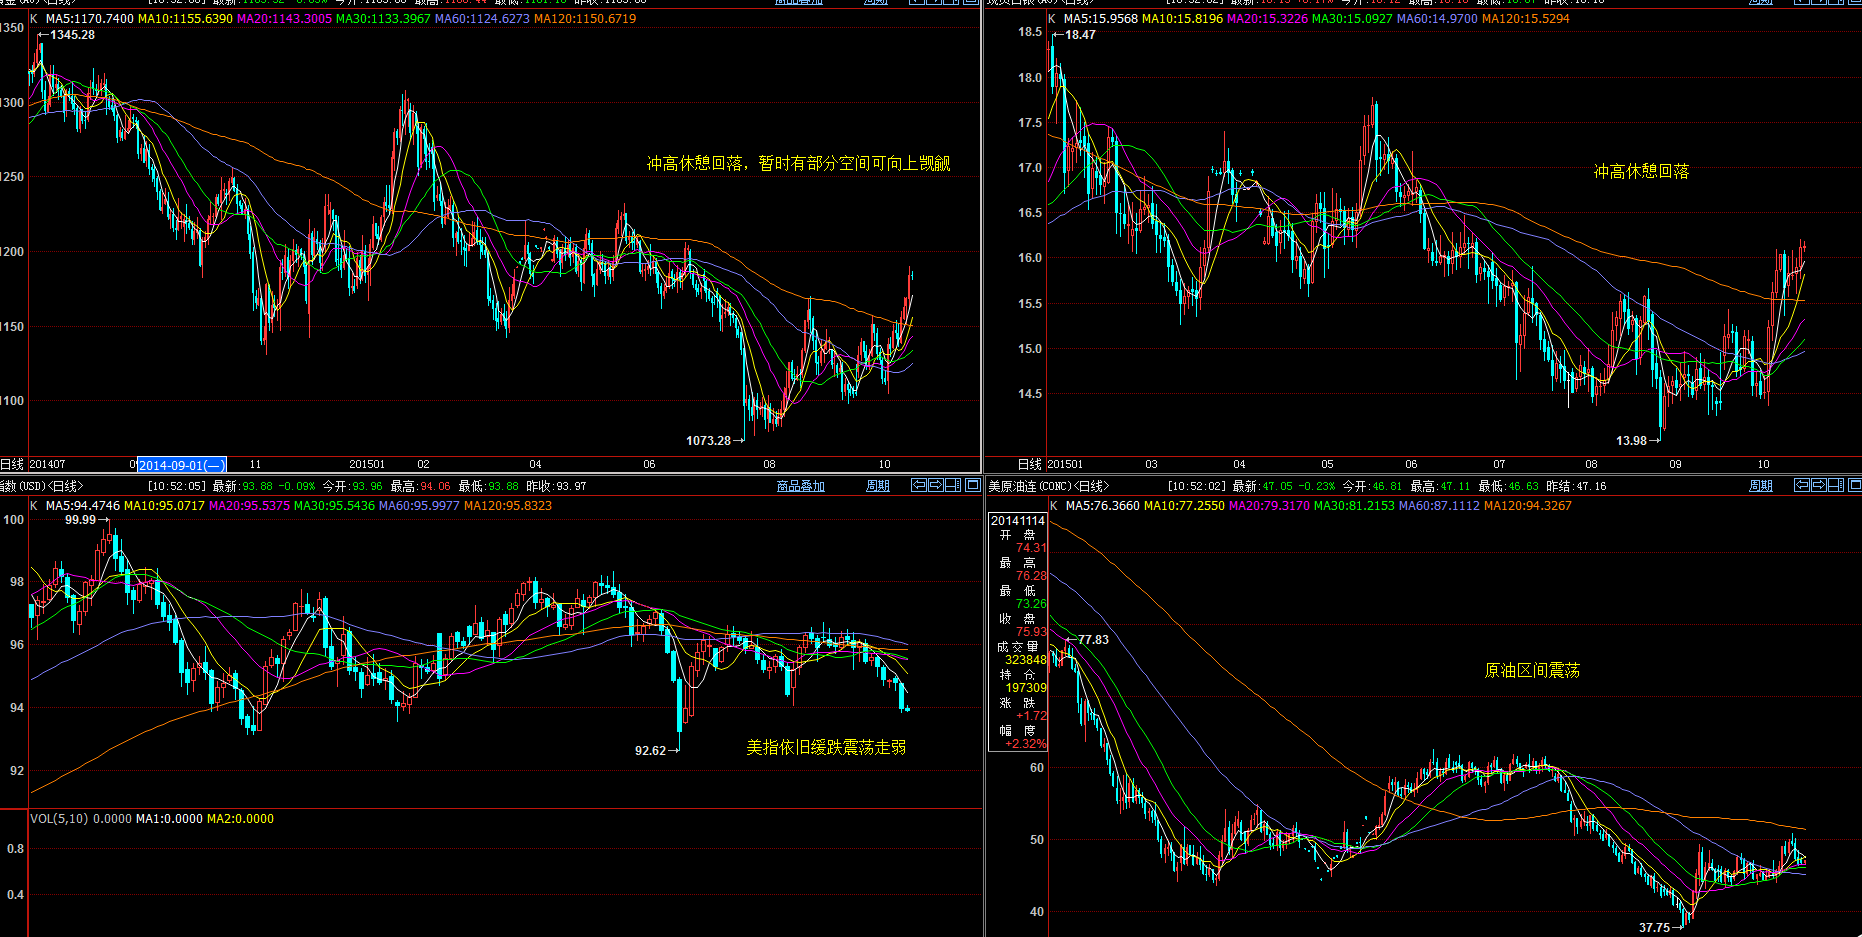Click the 18.47 high price marker
Viewport: 1862px width, 937px height.
click(x=1080, y=35)
